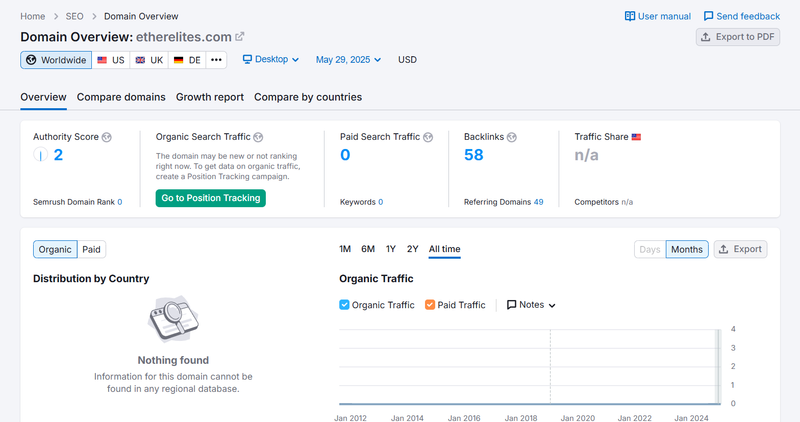Select the US database
800x422 pixels.
[x=111, y=60]
